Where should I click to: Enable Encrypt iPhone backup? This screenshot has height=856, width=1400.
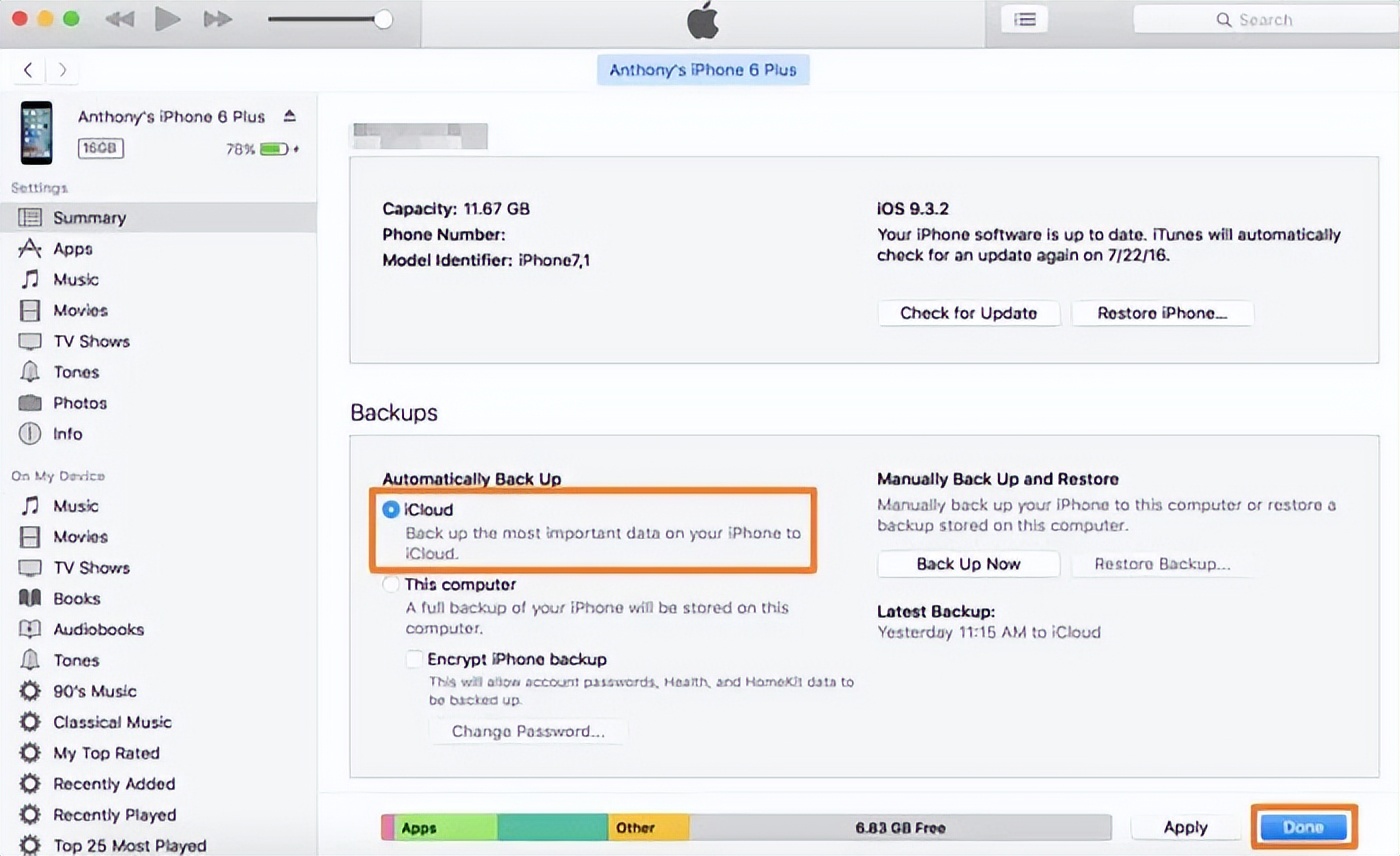(x=413, y=659)
